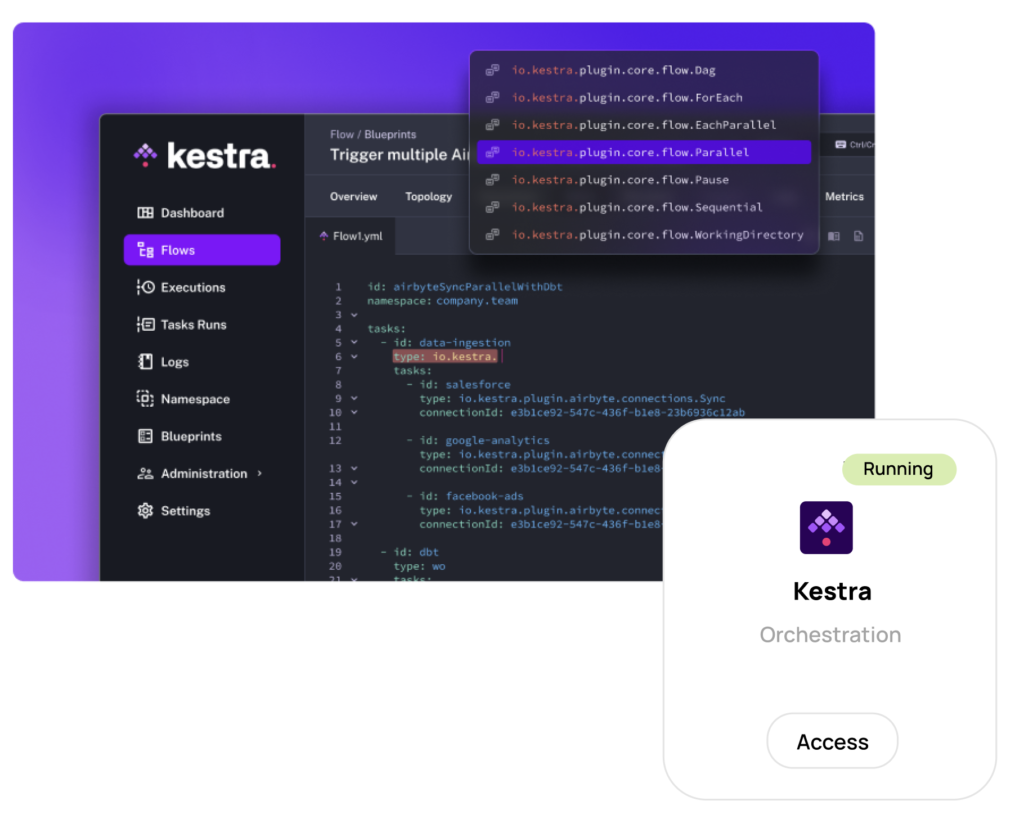Image resolution: width=1024 pixels, height=819 pixels.
Task: Expand the Administration submenu chevron
Action: click(260, 473)
